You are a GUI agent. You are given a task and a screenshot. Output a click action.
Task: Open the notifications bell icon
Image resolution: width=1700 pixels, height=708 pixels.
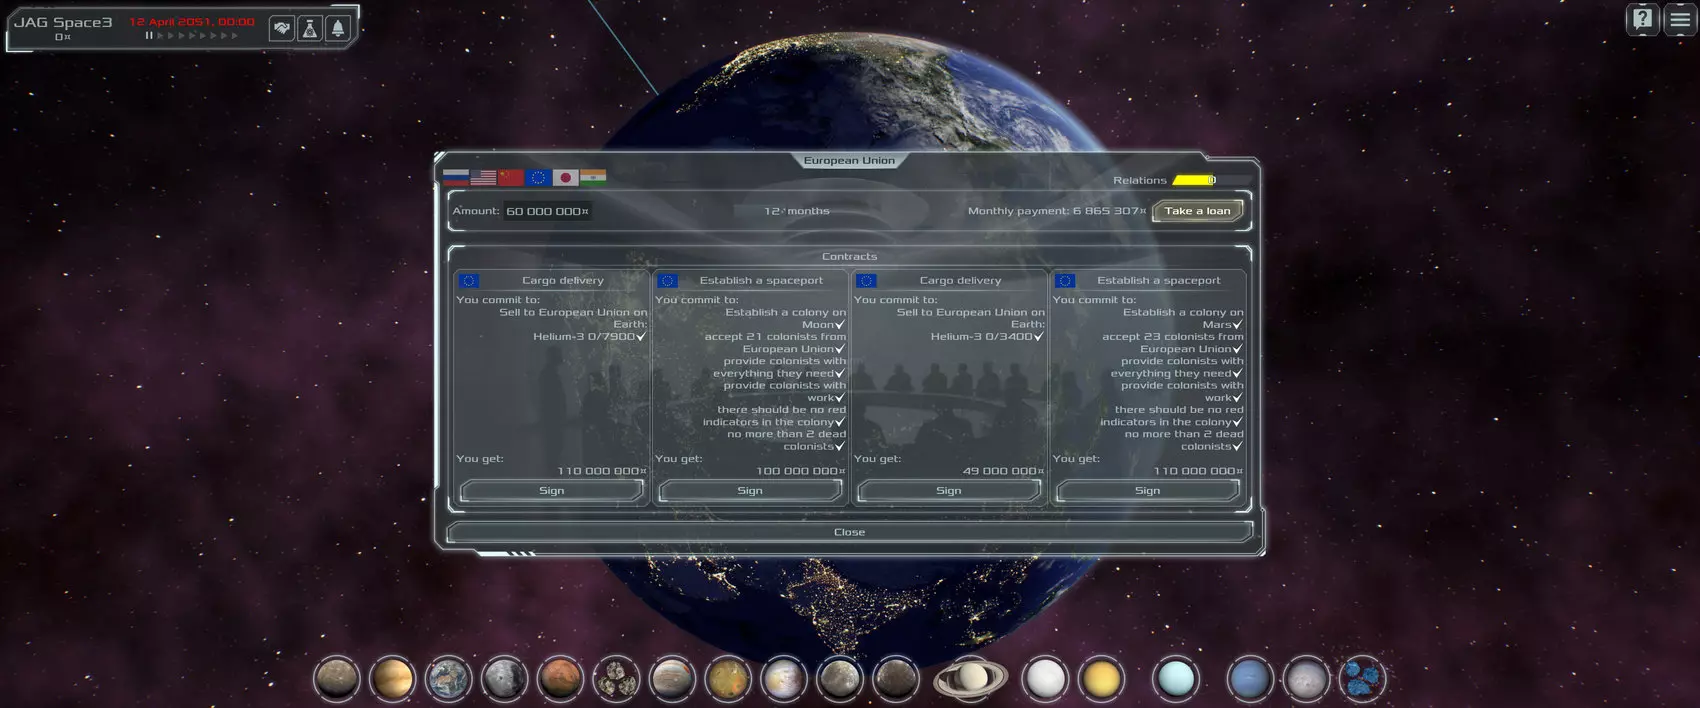point(338,29)
